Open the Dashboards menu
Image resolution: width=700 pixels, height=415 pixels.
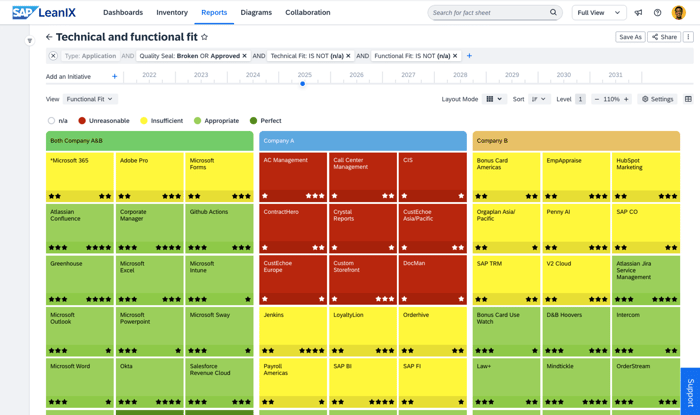123,12
